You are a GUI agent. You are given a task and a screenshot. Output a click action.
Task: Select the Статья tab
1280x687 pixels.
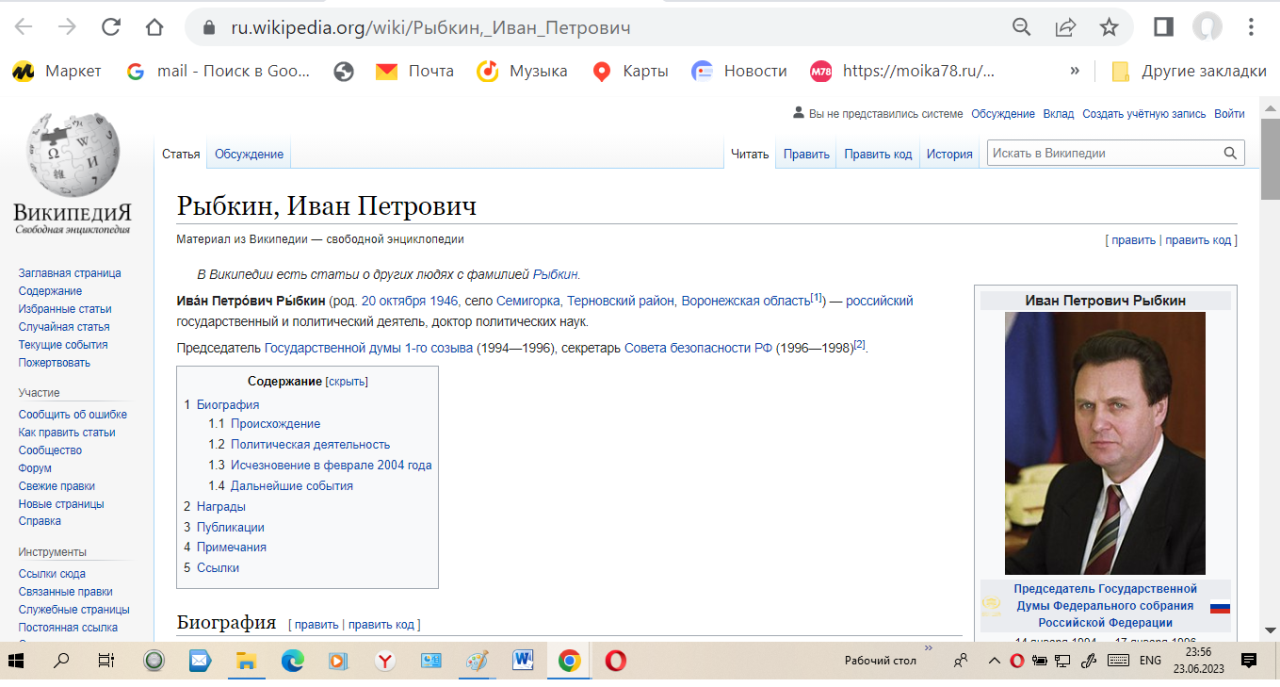pyautogui.click(x=181, y=154)
